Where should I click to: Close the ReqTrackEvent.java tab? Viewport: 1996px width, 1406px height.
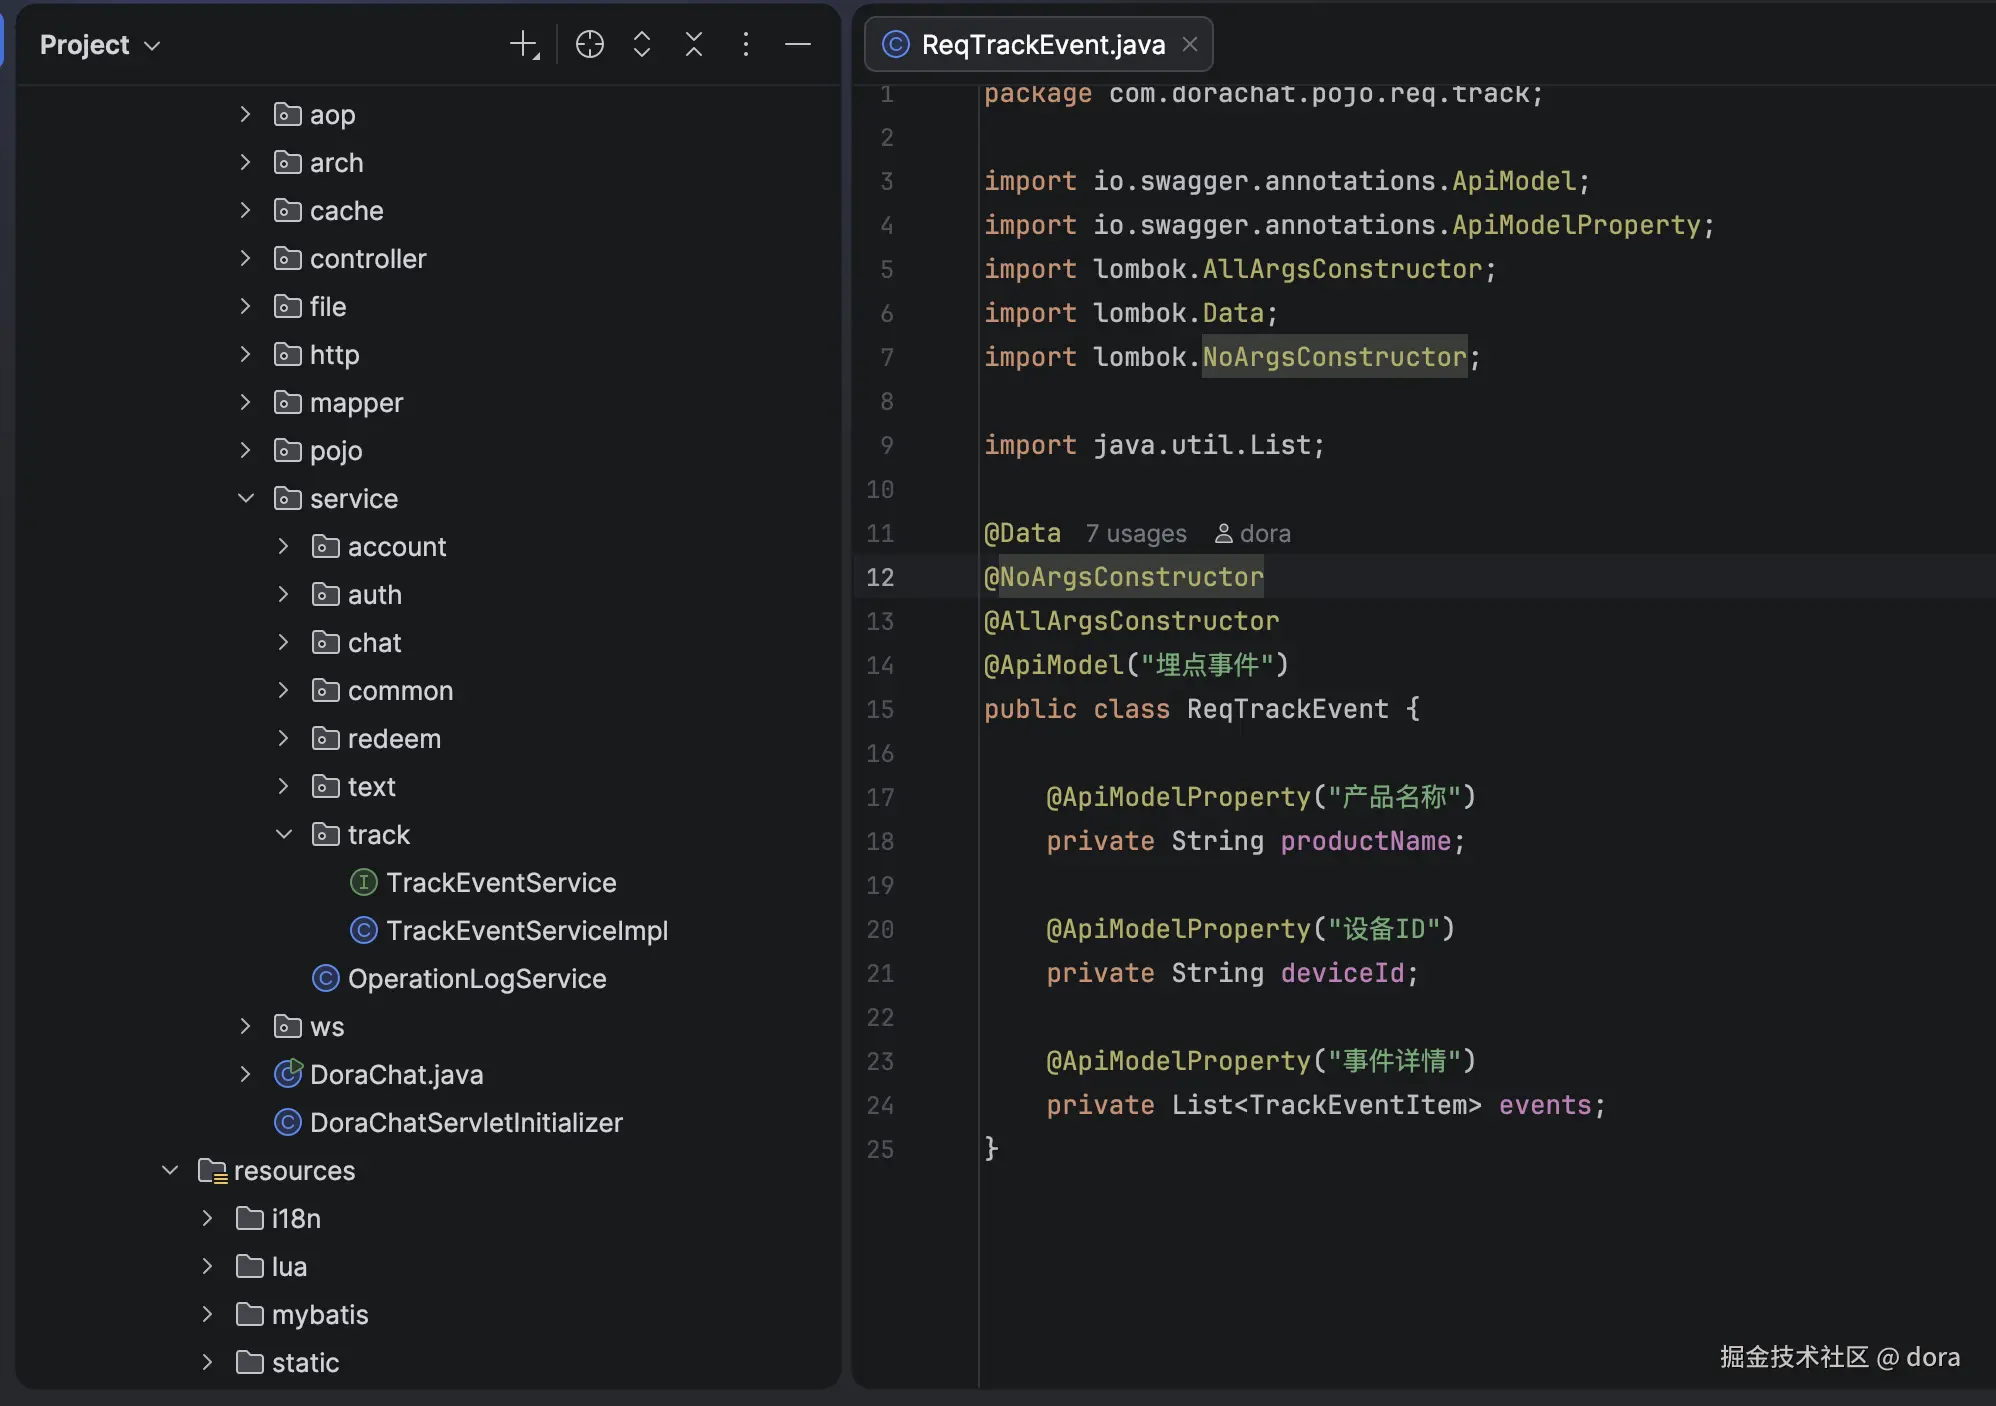click(x=1190, y=45)
